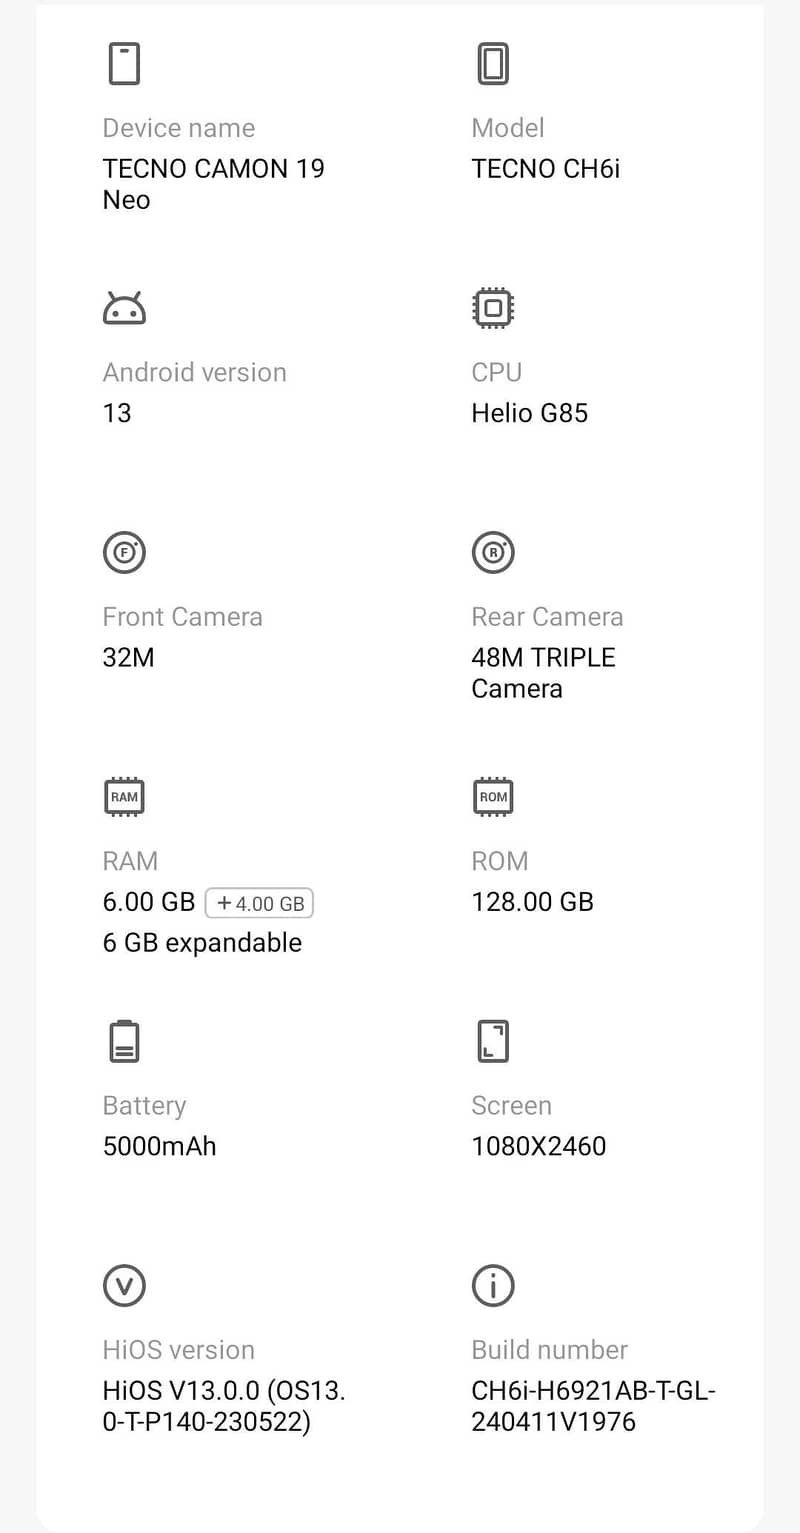This screenshot has height=1533, width=800.
Task: Tap the ROM chip icon
Action: 493,797
